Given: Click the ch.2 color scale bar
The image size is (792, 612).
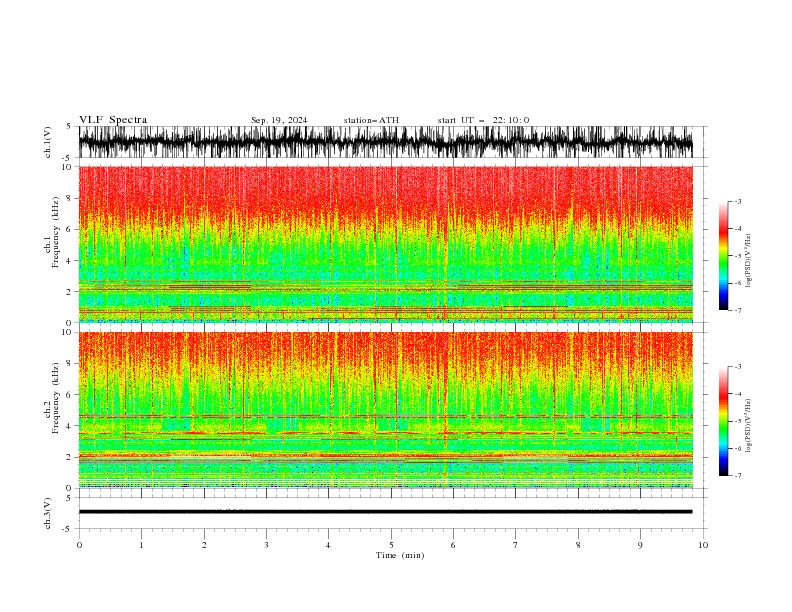Looking at the screenshot, I should [724, 421].
